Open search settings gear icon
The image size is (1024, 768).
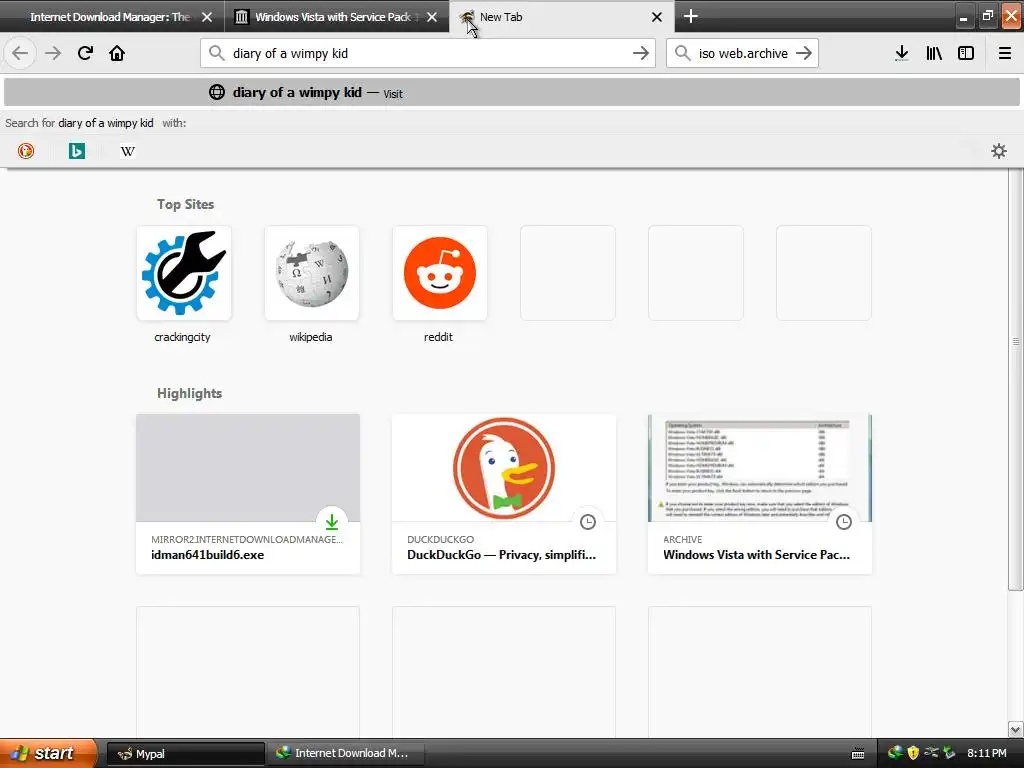(x=999, y=151)
